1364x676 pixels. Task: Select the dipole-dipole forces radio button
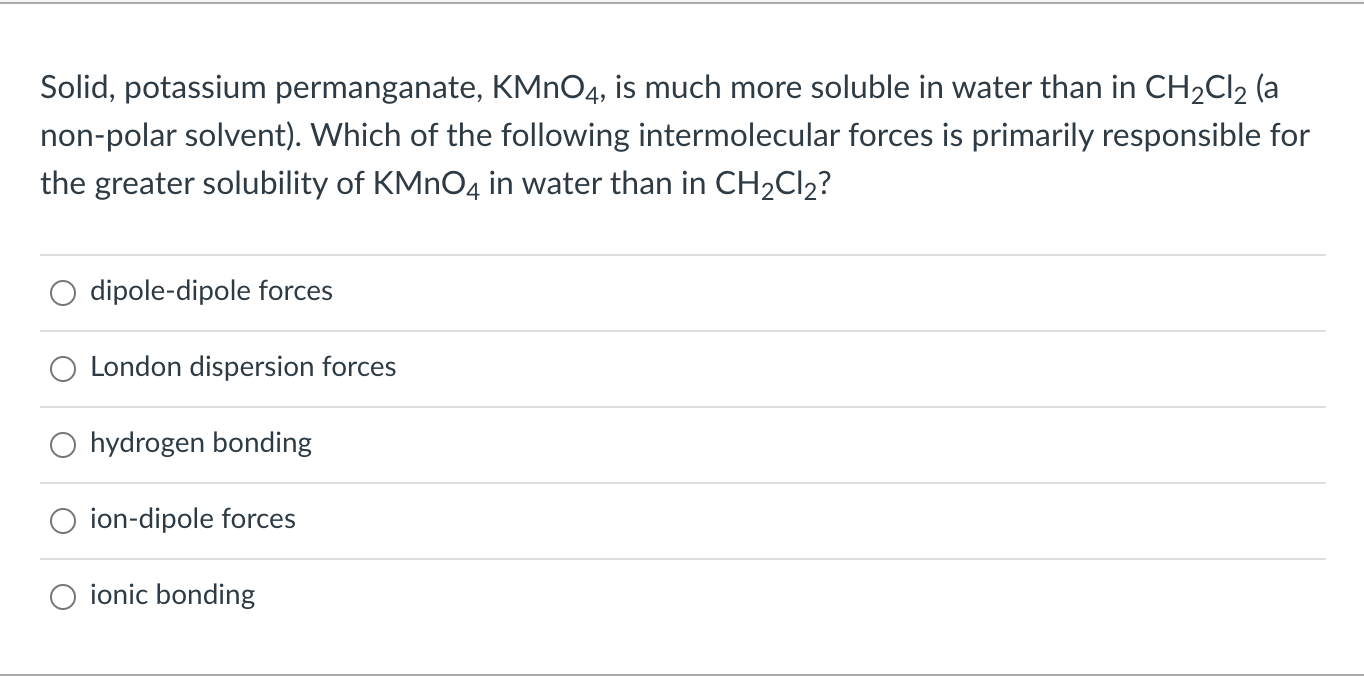[63, 292]
